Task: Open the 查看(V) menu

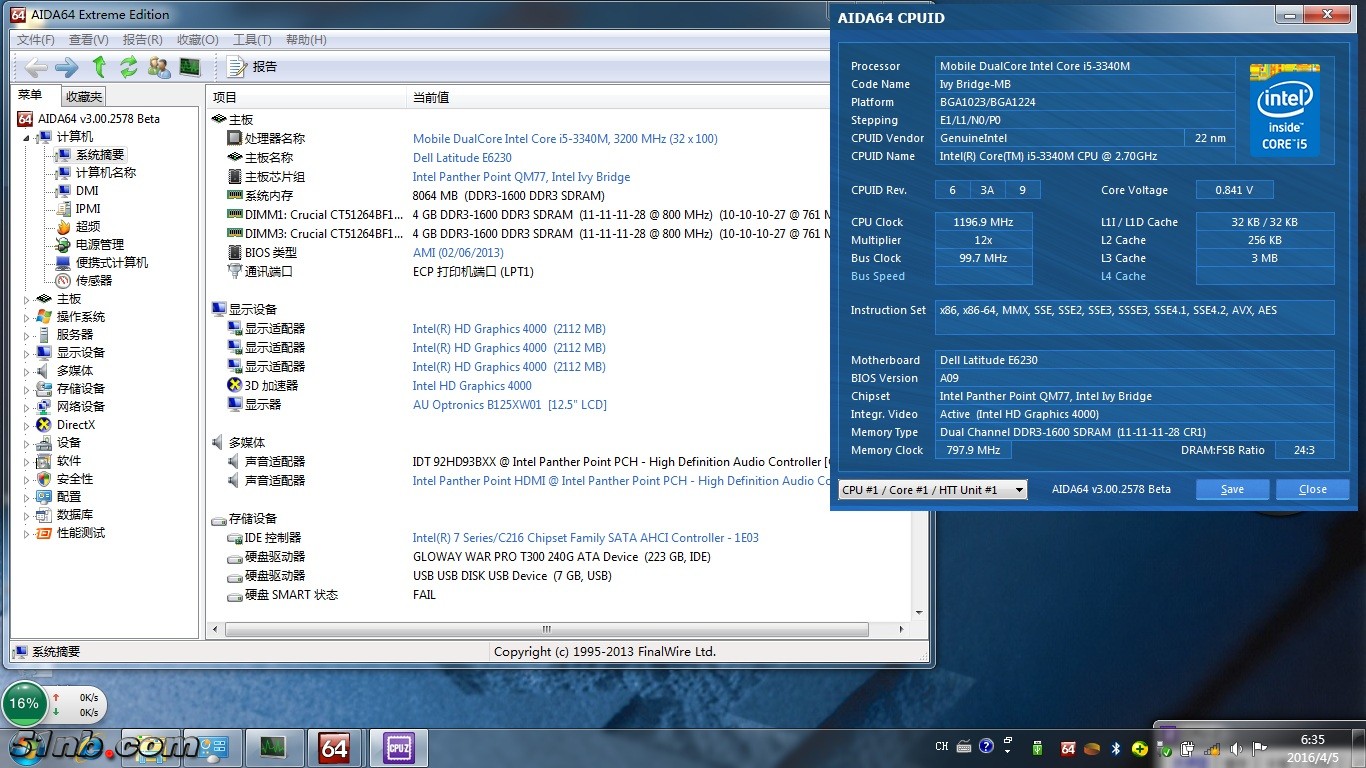Action: click(89, 40)
